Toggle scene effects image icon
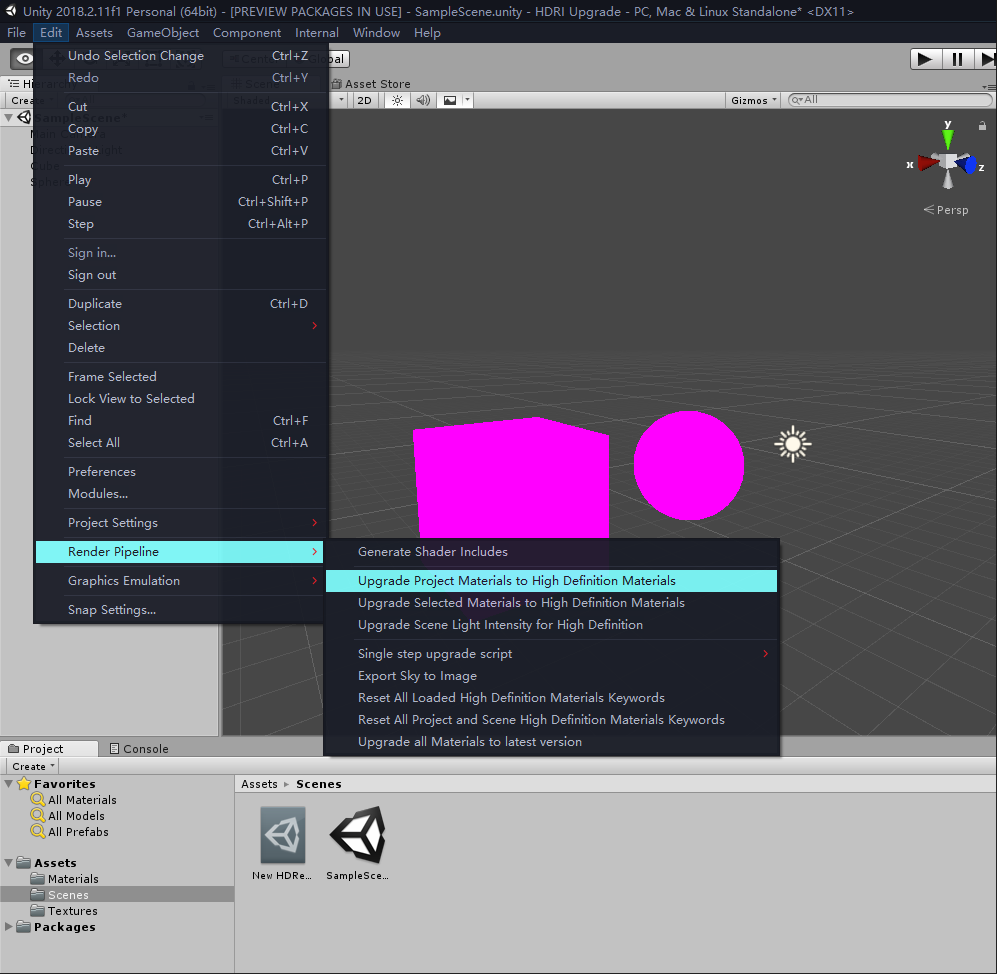 pos(450,100)
